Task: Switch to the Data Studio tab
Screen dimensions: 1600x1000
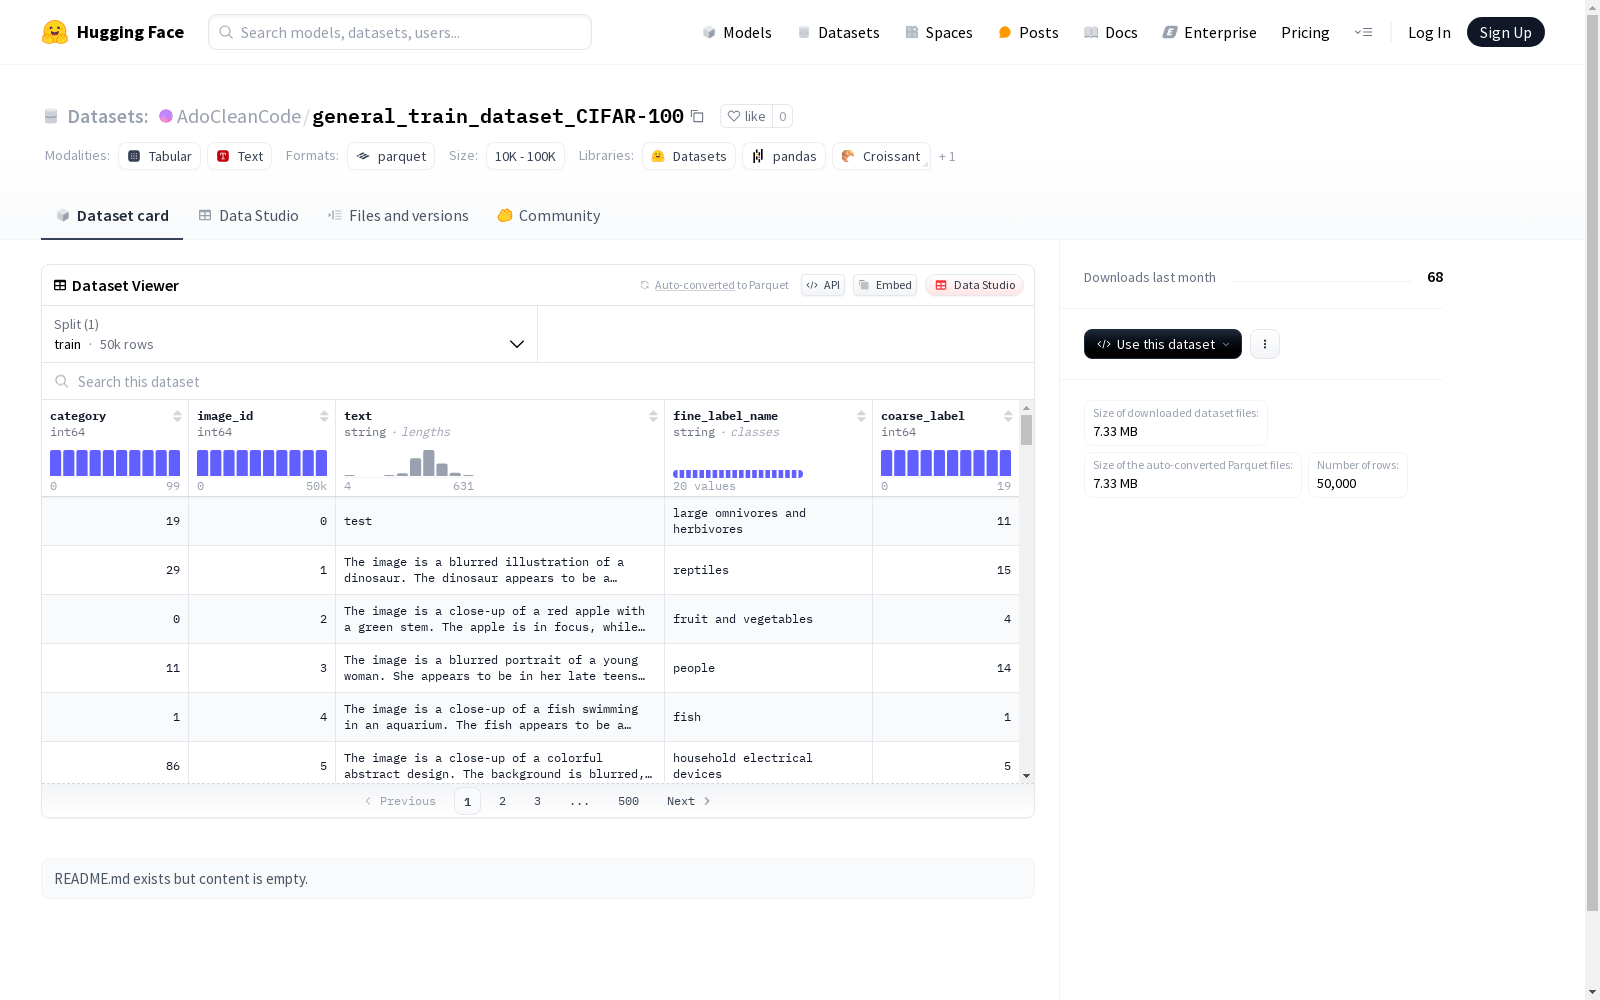Action: point(249,216)
